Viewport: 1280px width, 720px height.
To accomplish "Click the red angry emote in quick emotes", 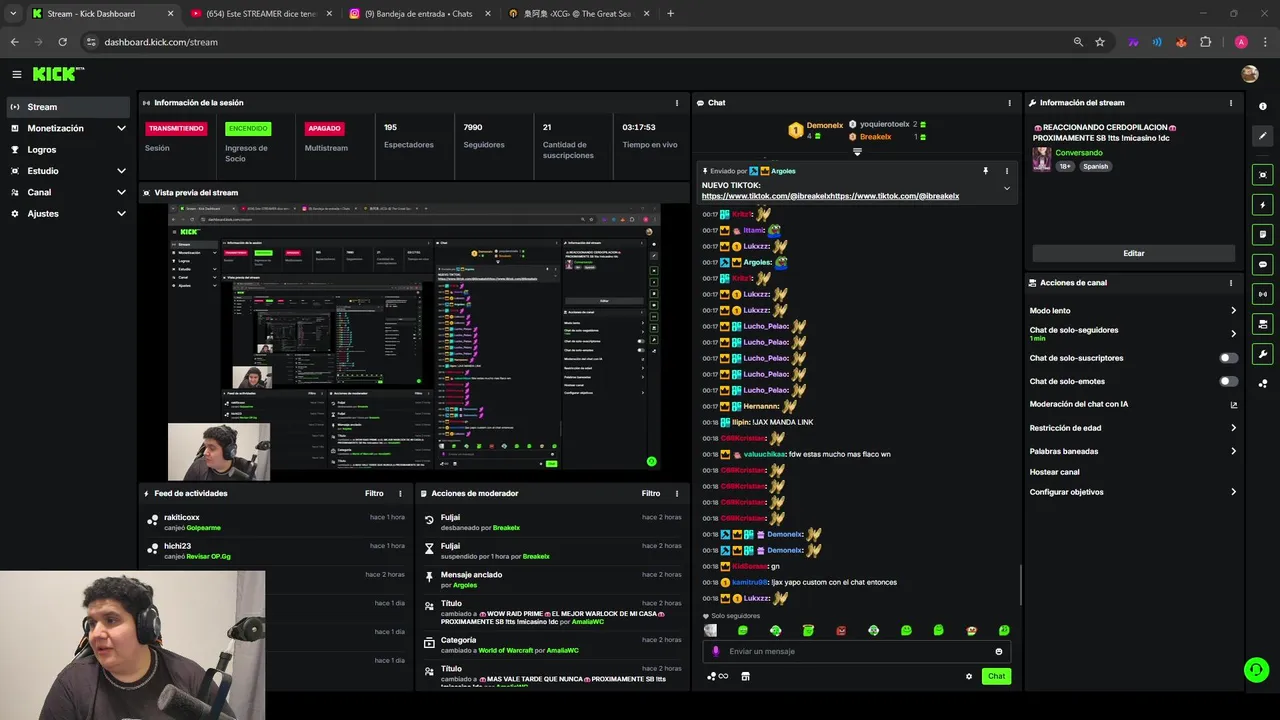I will point(841,630).
